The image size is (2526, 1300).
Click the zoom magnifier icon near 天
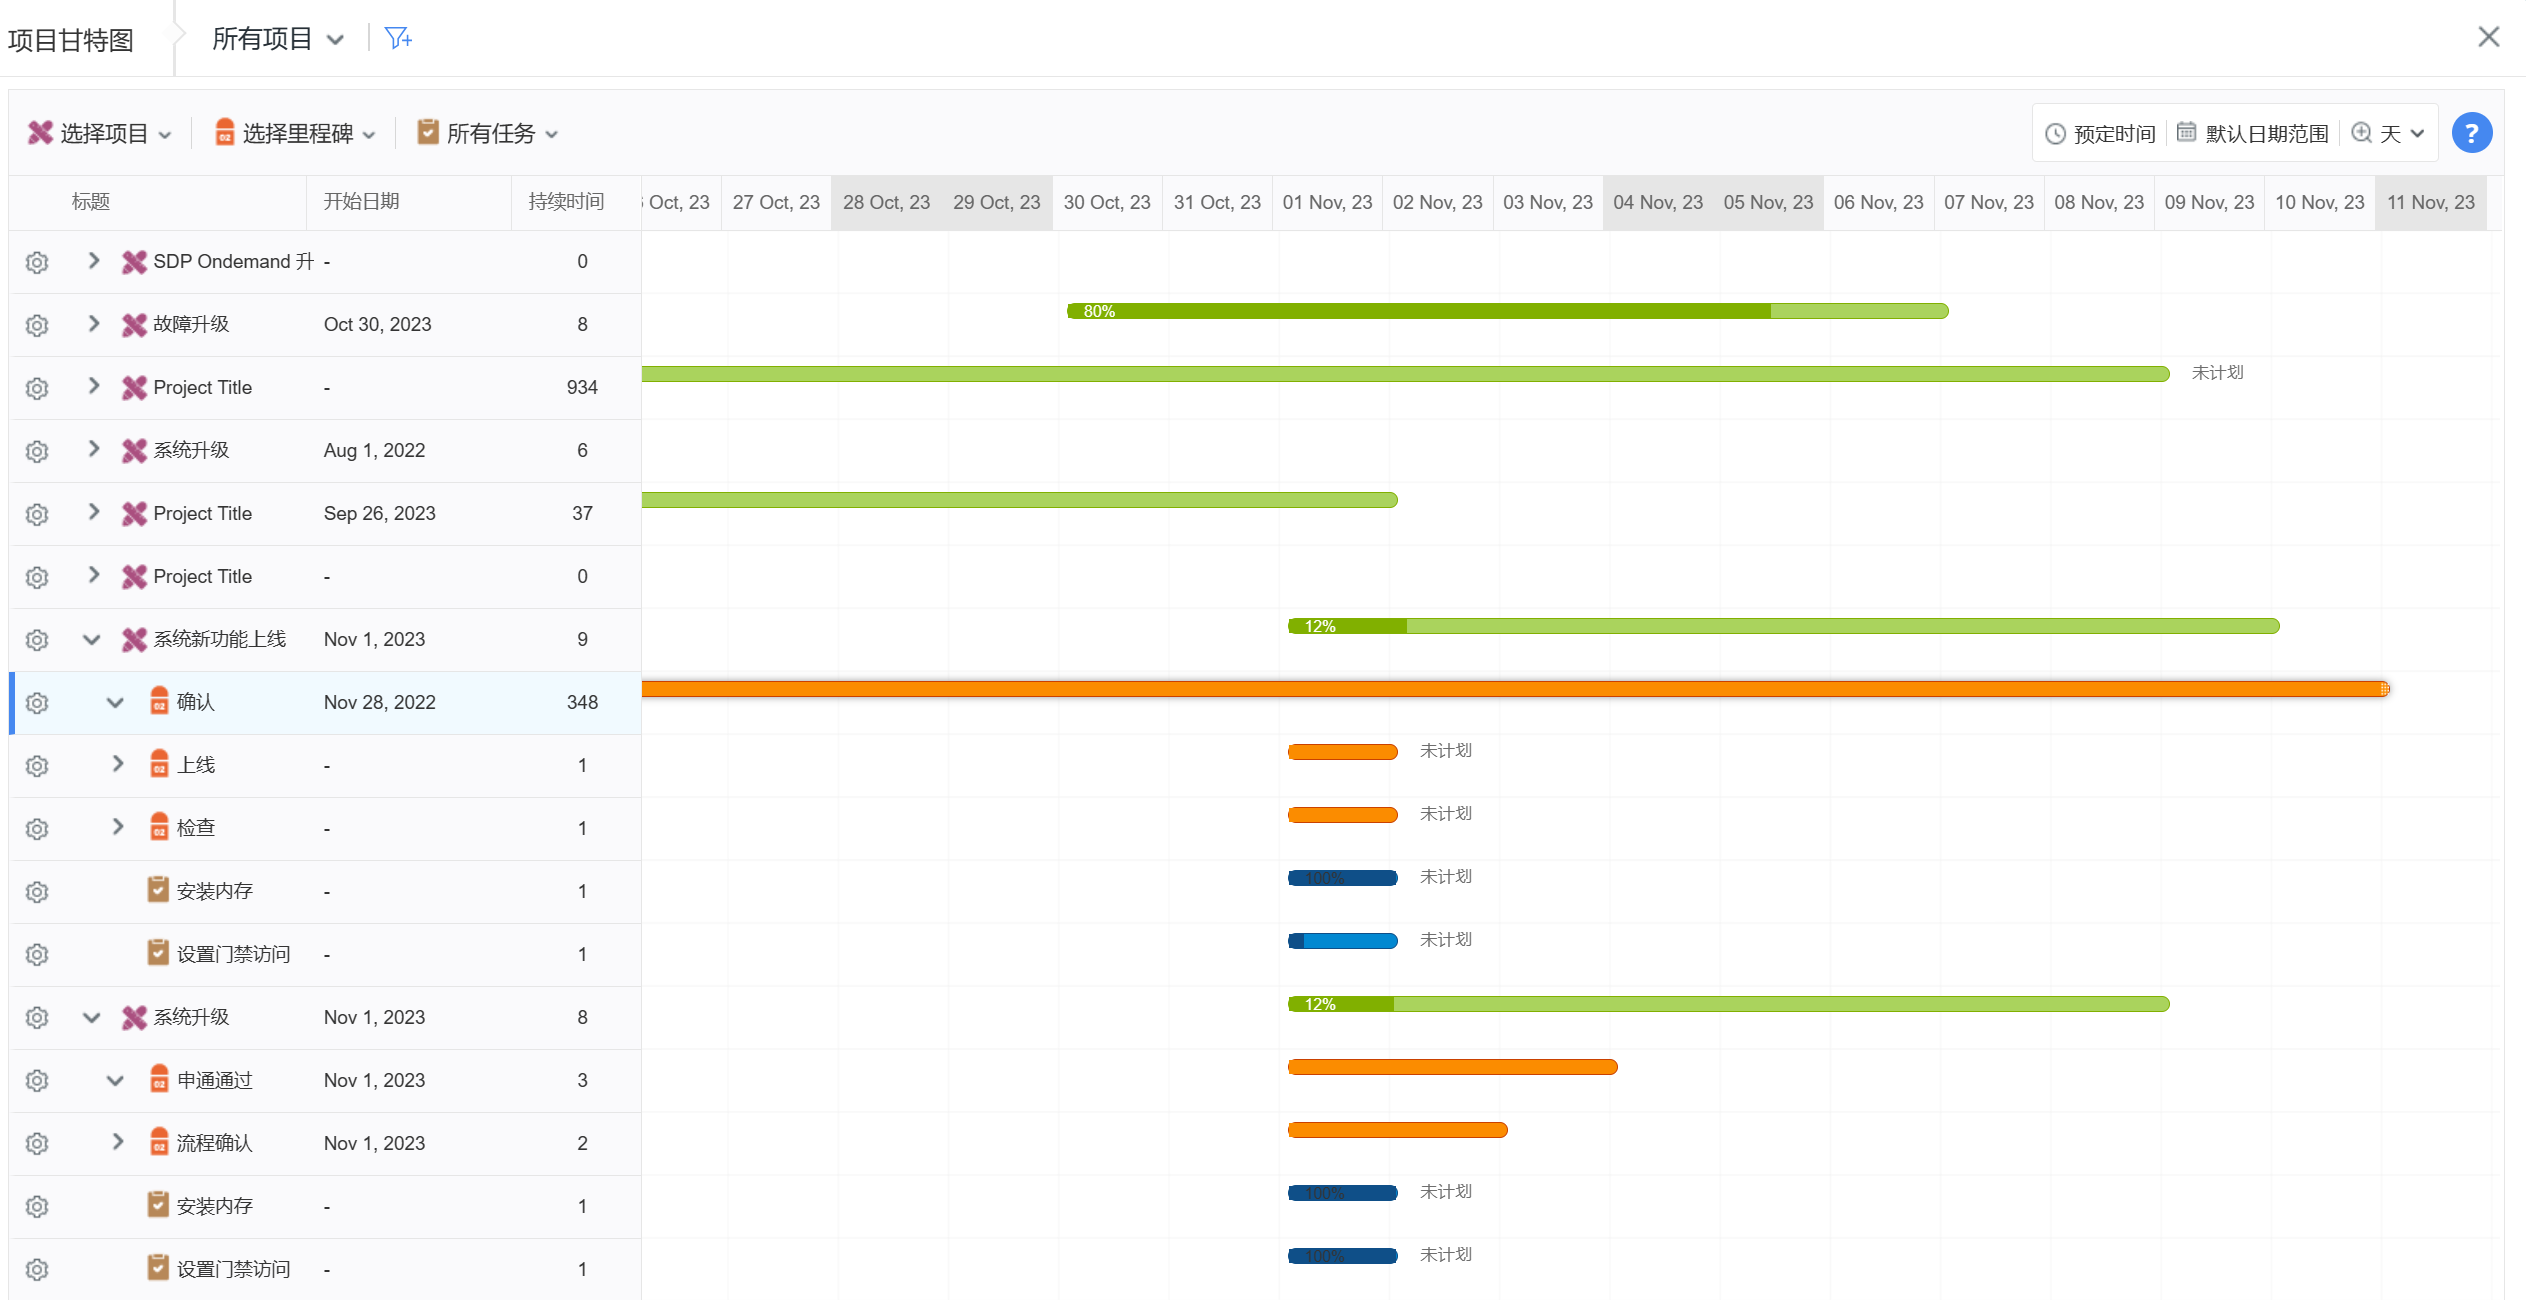(x=2362, y=133)
